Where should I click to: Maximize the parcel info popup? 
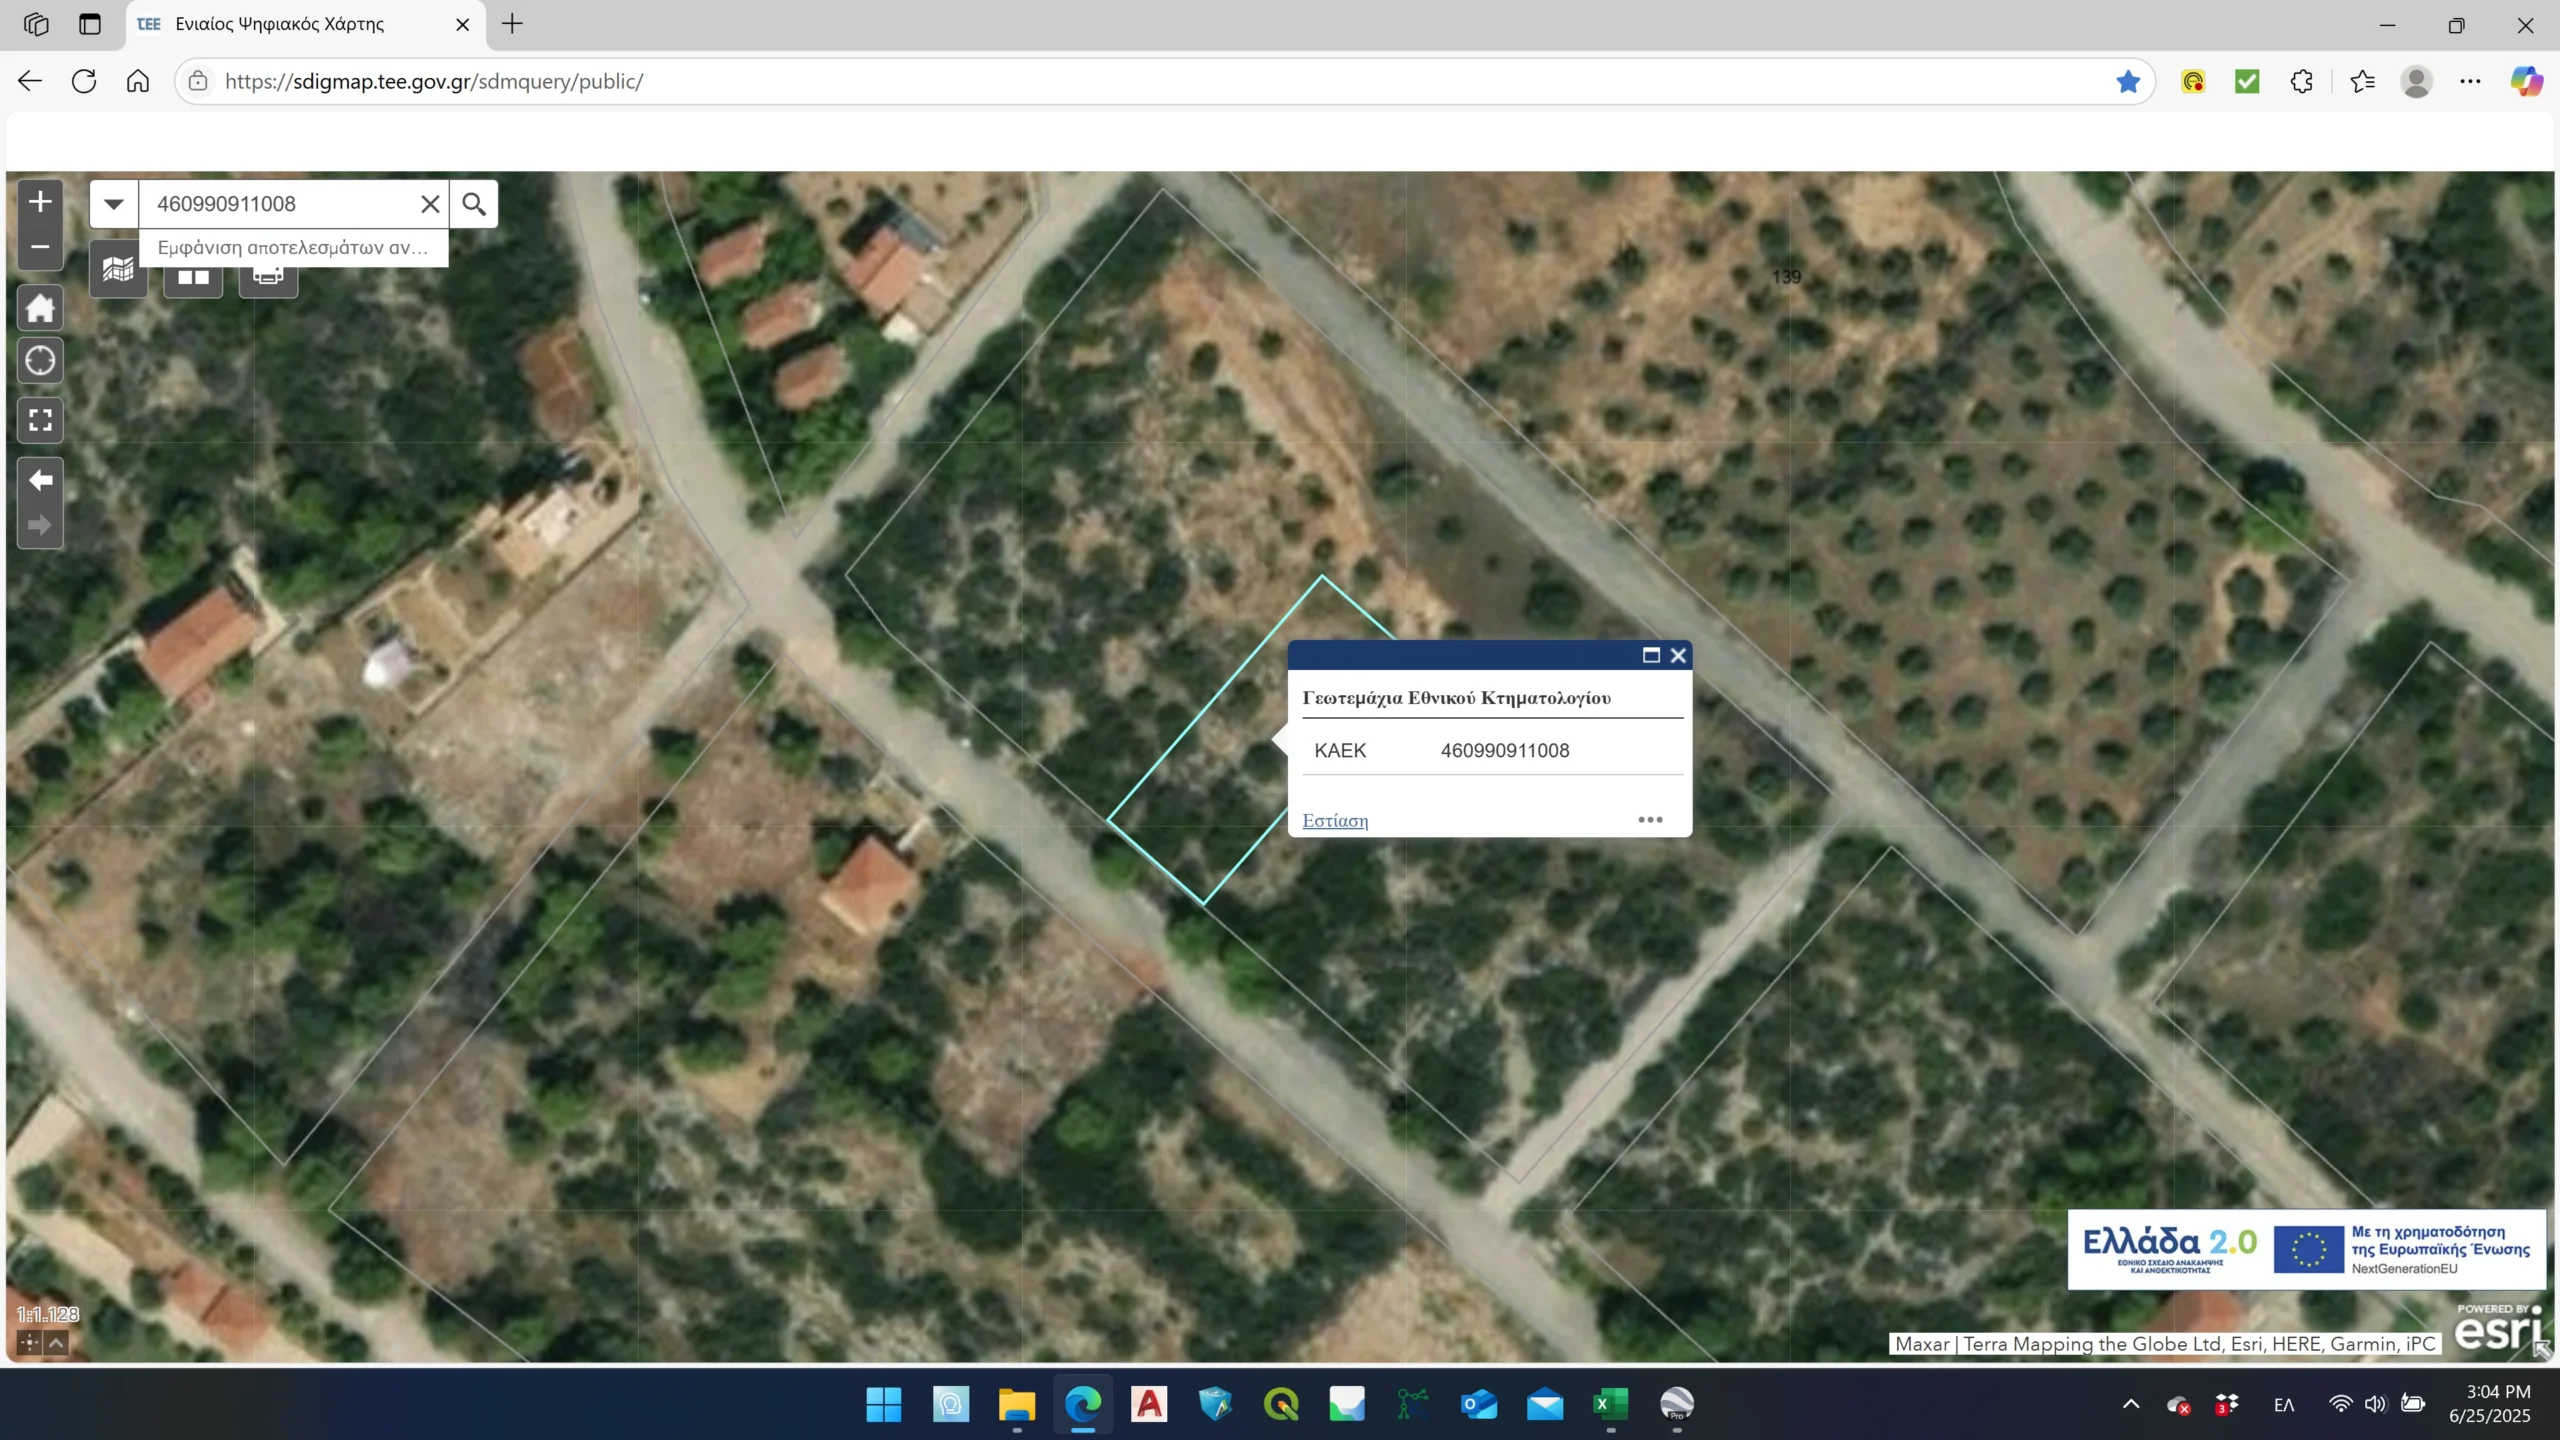pos(1649,655)
